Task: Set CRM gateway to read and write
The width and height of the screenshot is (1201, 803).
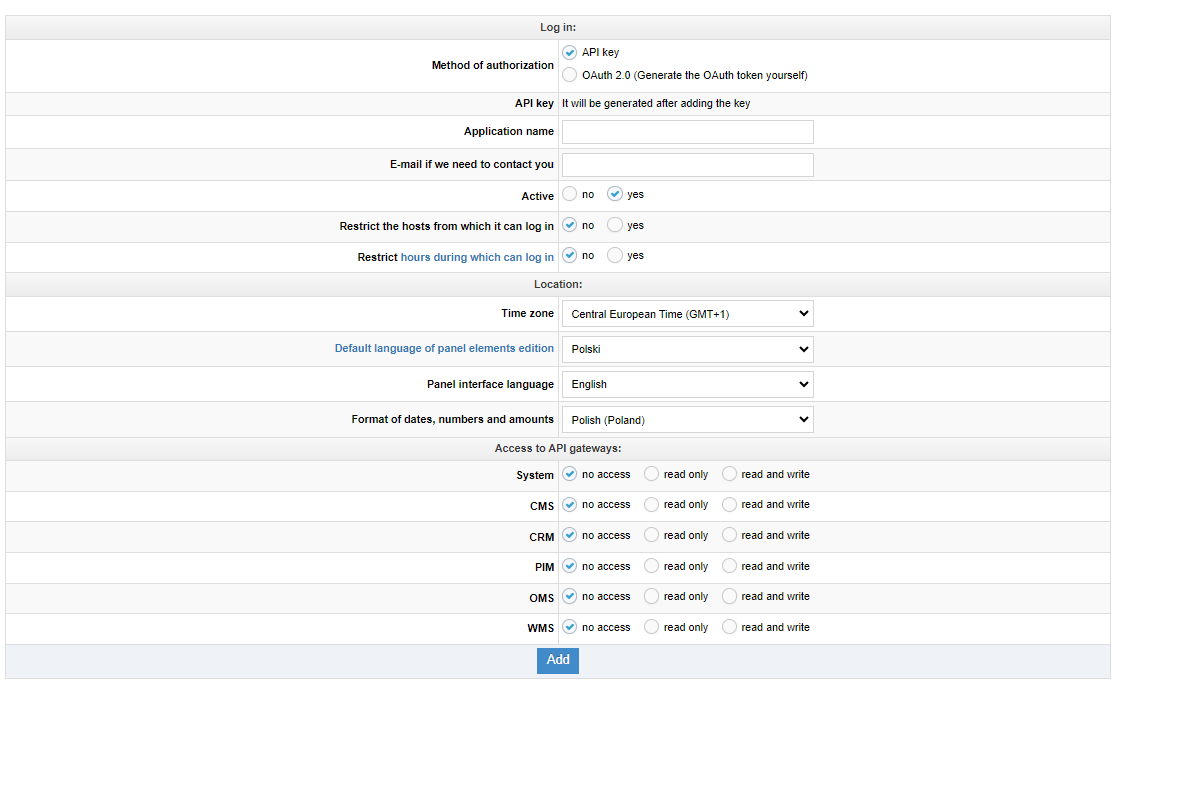Action: [x=730, y=535]
